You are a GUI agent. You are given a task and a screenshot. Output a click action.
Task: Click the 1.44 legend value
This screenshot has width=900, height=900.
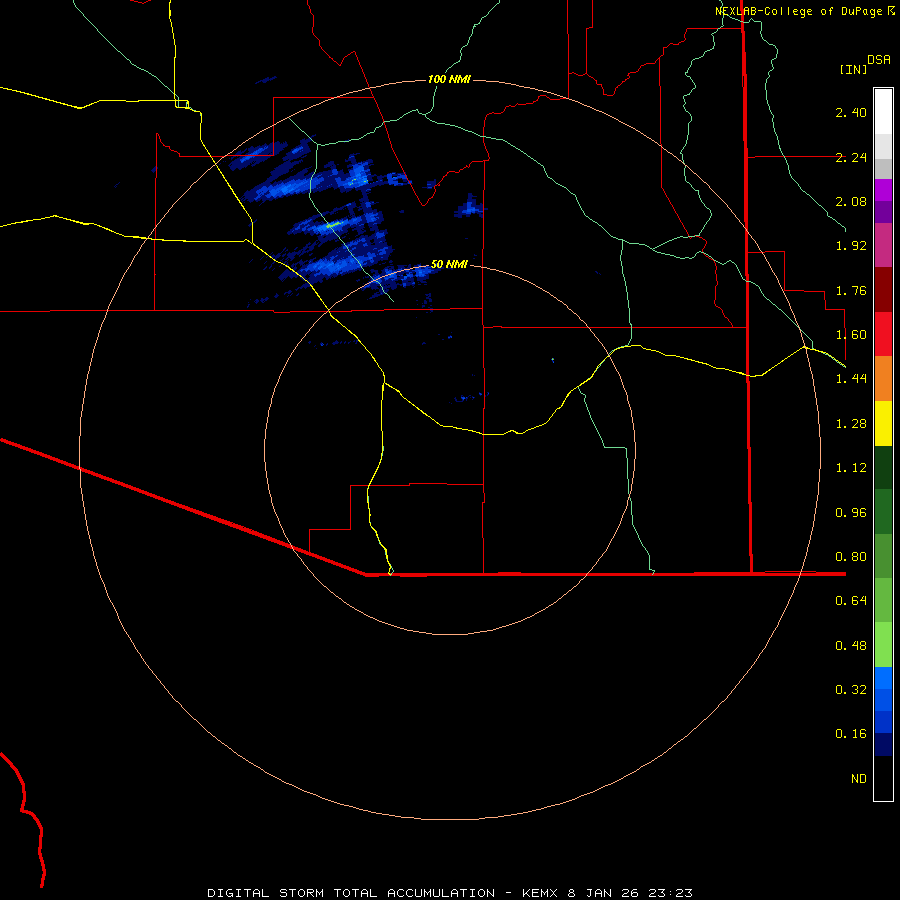pos(851,379)
